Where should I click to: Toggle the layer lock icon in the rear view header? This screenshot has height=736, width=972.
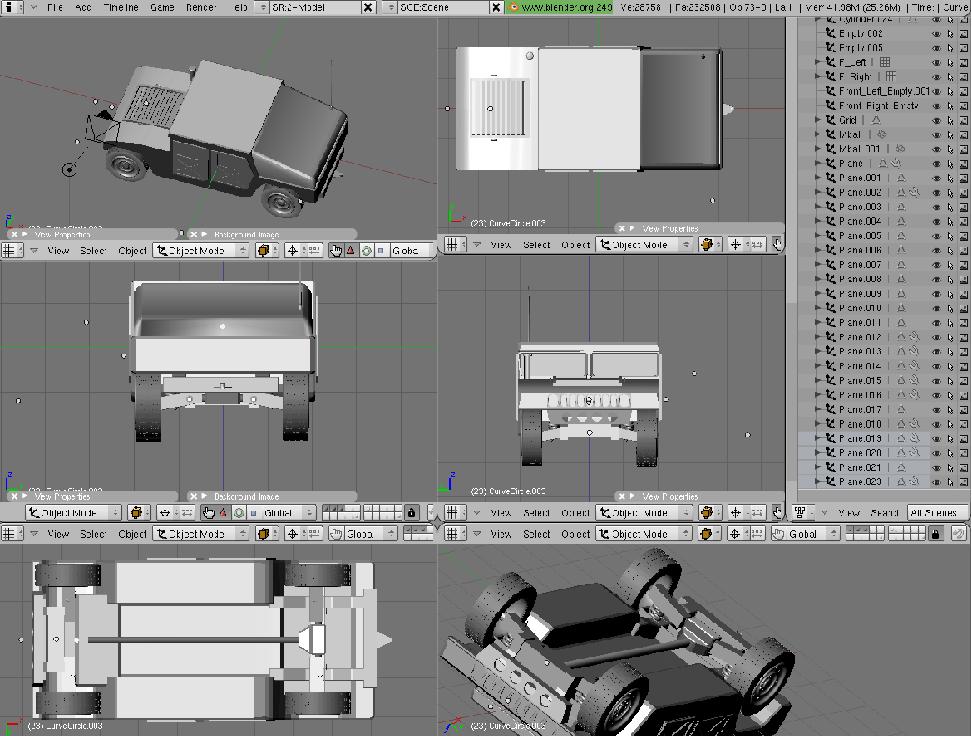(411, 513)
